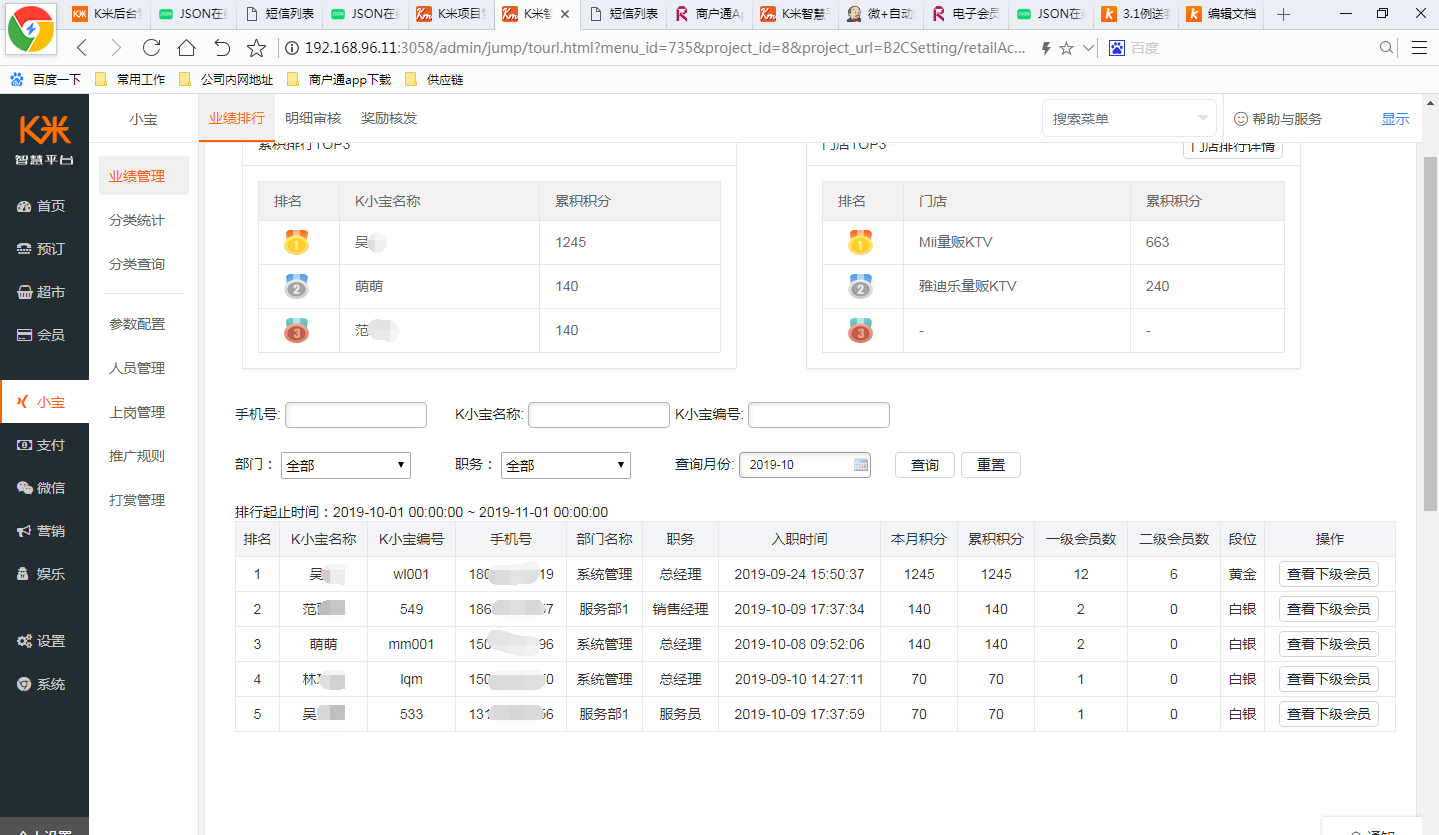Select 推广规则 in the submenu
Viewport: 1439px width, 835px height.
click(x=137, y=456)
